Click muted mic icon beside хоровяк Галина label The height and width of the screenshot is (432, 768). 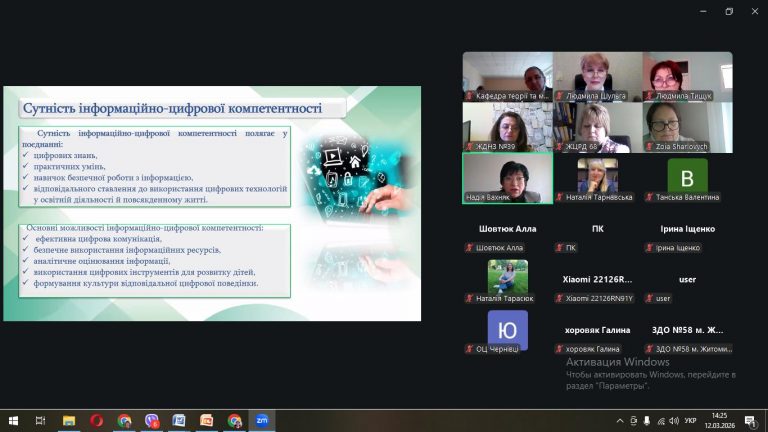click(559, 349)
